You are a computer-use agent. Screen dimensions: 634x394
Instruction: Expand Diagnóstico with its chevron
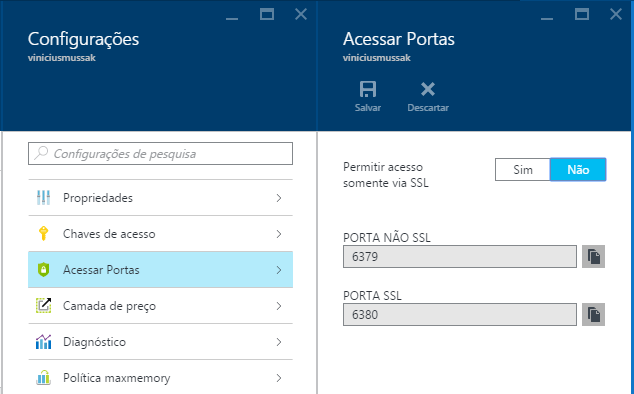(x=279, y=342)
